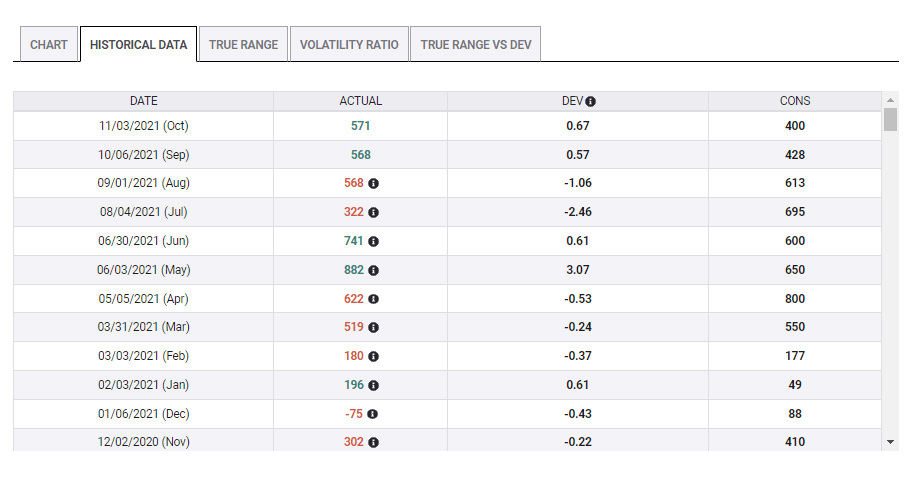Click info icon beside 741 June actual
The height and width of the screenshot is (496, 918).
[x=374, y=241]
